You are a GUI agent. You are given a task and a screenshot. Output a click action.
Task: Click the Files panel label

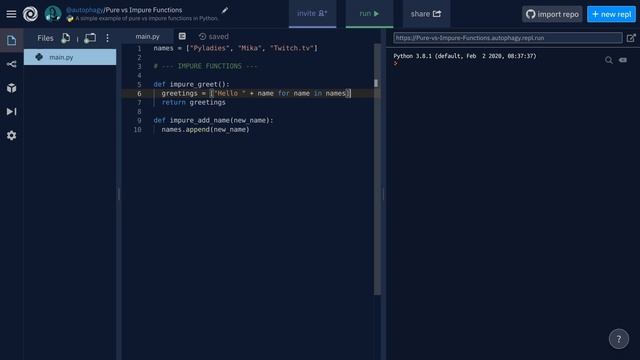(x=45, y=38)
